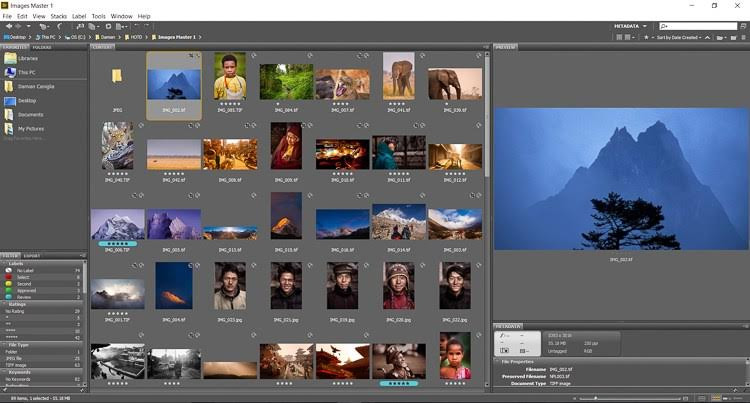Click the Go Back arrow in toolbar

(x=7, y=26)
